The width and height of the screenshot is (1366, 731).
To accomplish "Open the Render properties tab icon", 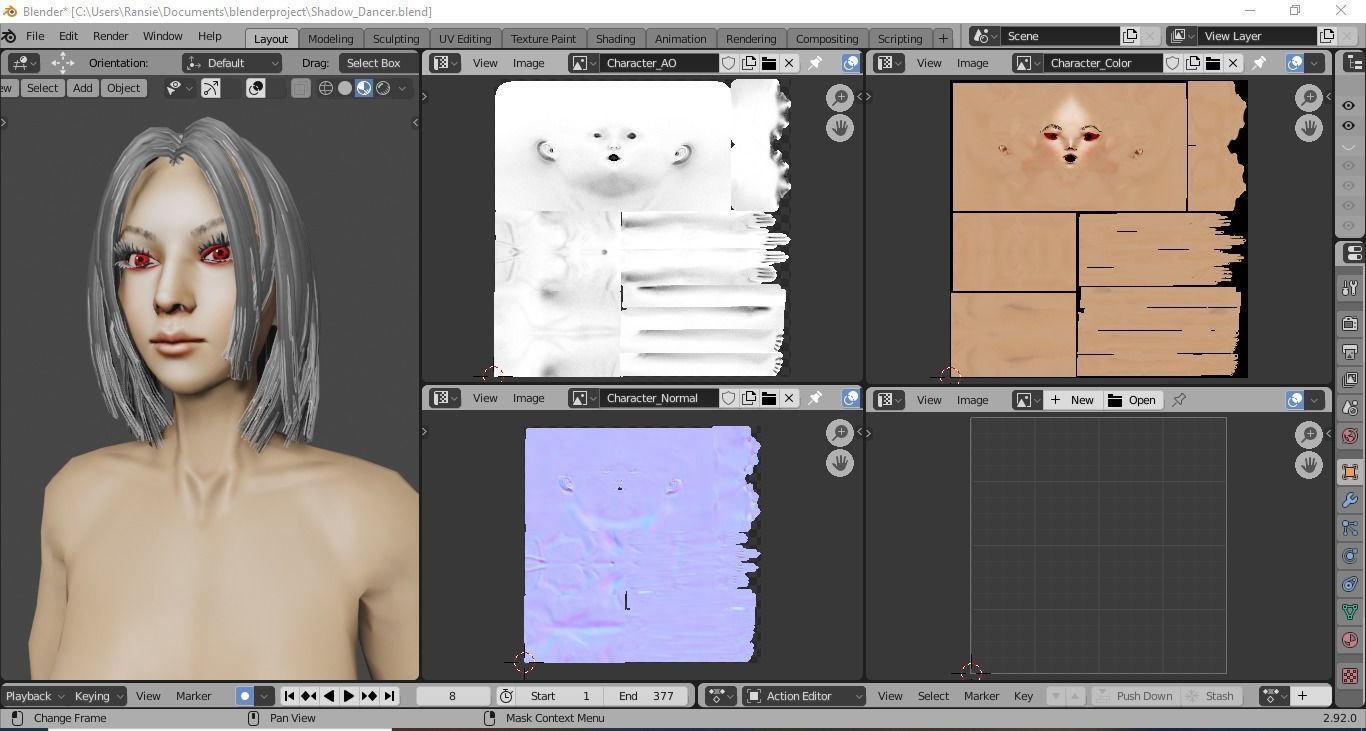I will tap(1350, 324).
